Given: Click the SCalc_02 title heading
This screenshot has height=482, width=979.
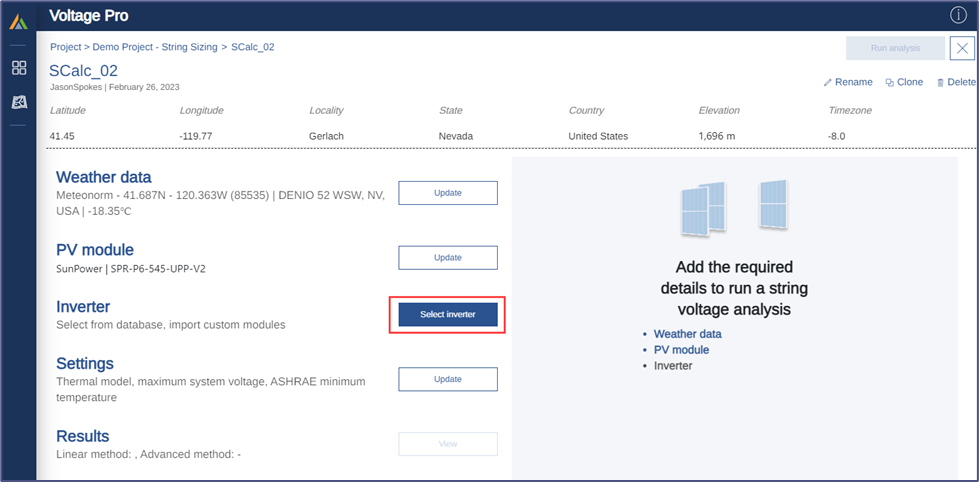Looking at the screenshot, I should pos(84,71).
